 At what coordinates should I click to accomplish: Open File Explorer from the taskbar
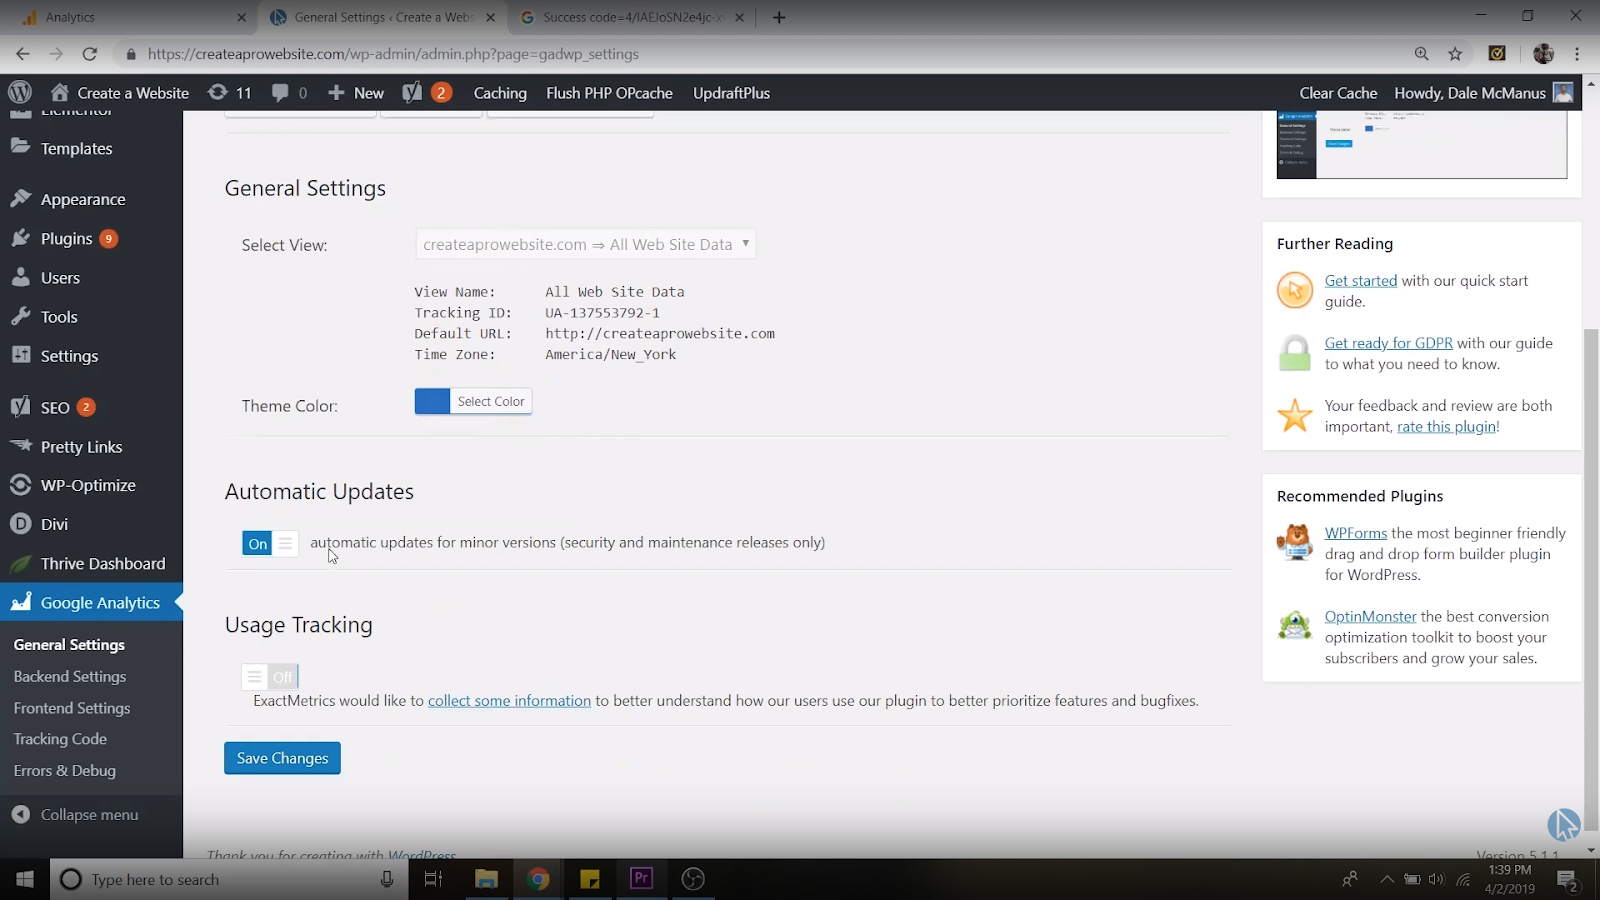point(486,879)
